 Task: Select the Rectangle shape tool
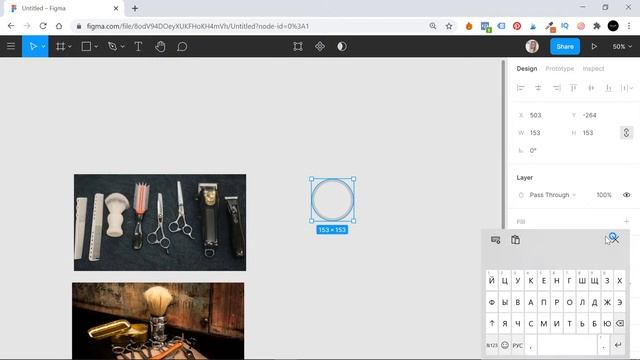(x=86, y=47)
